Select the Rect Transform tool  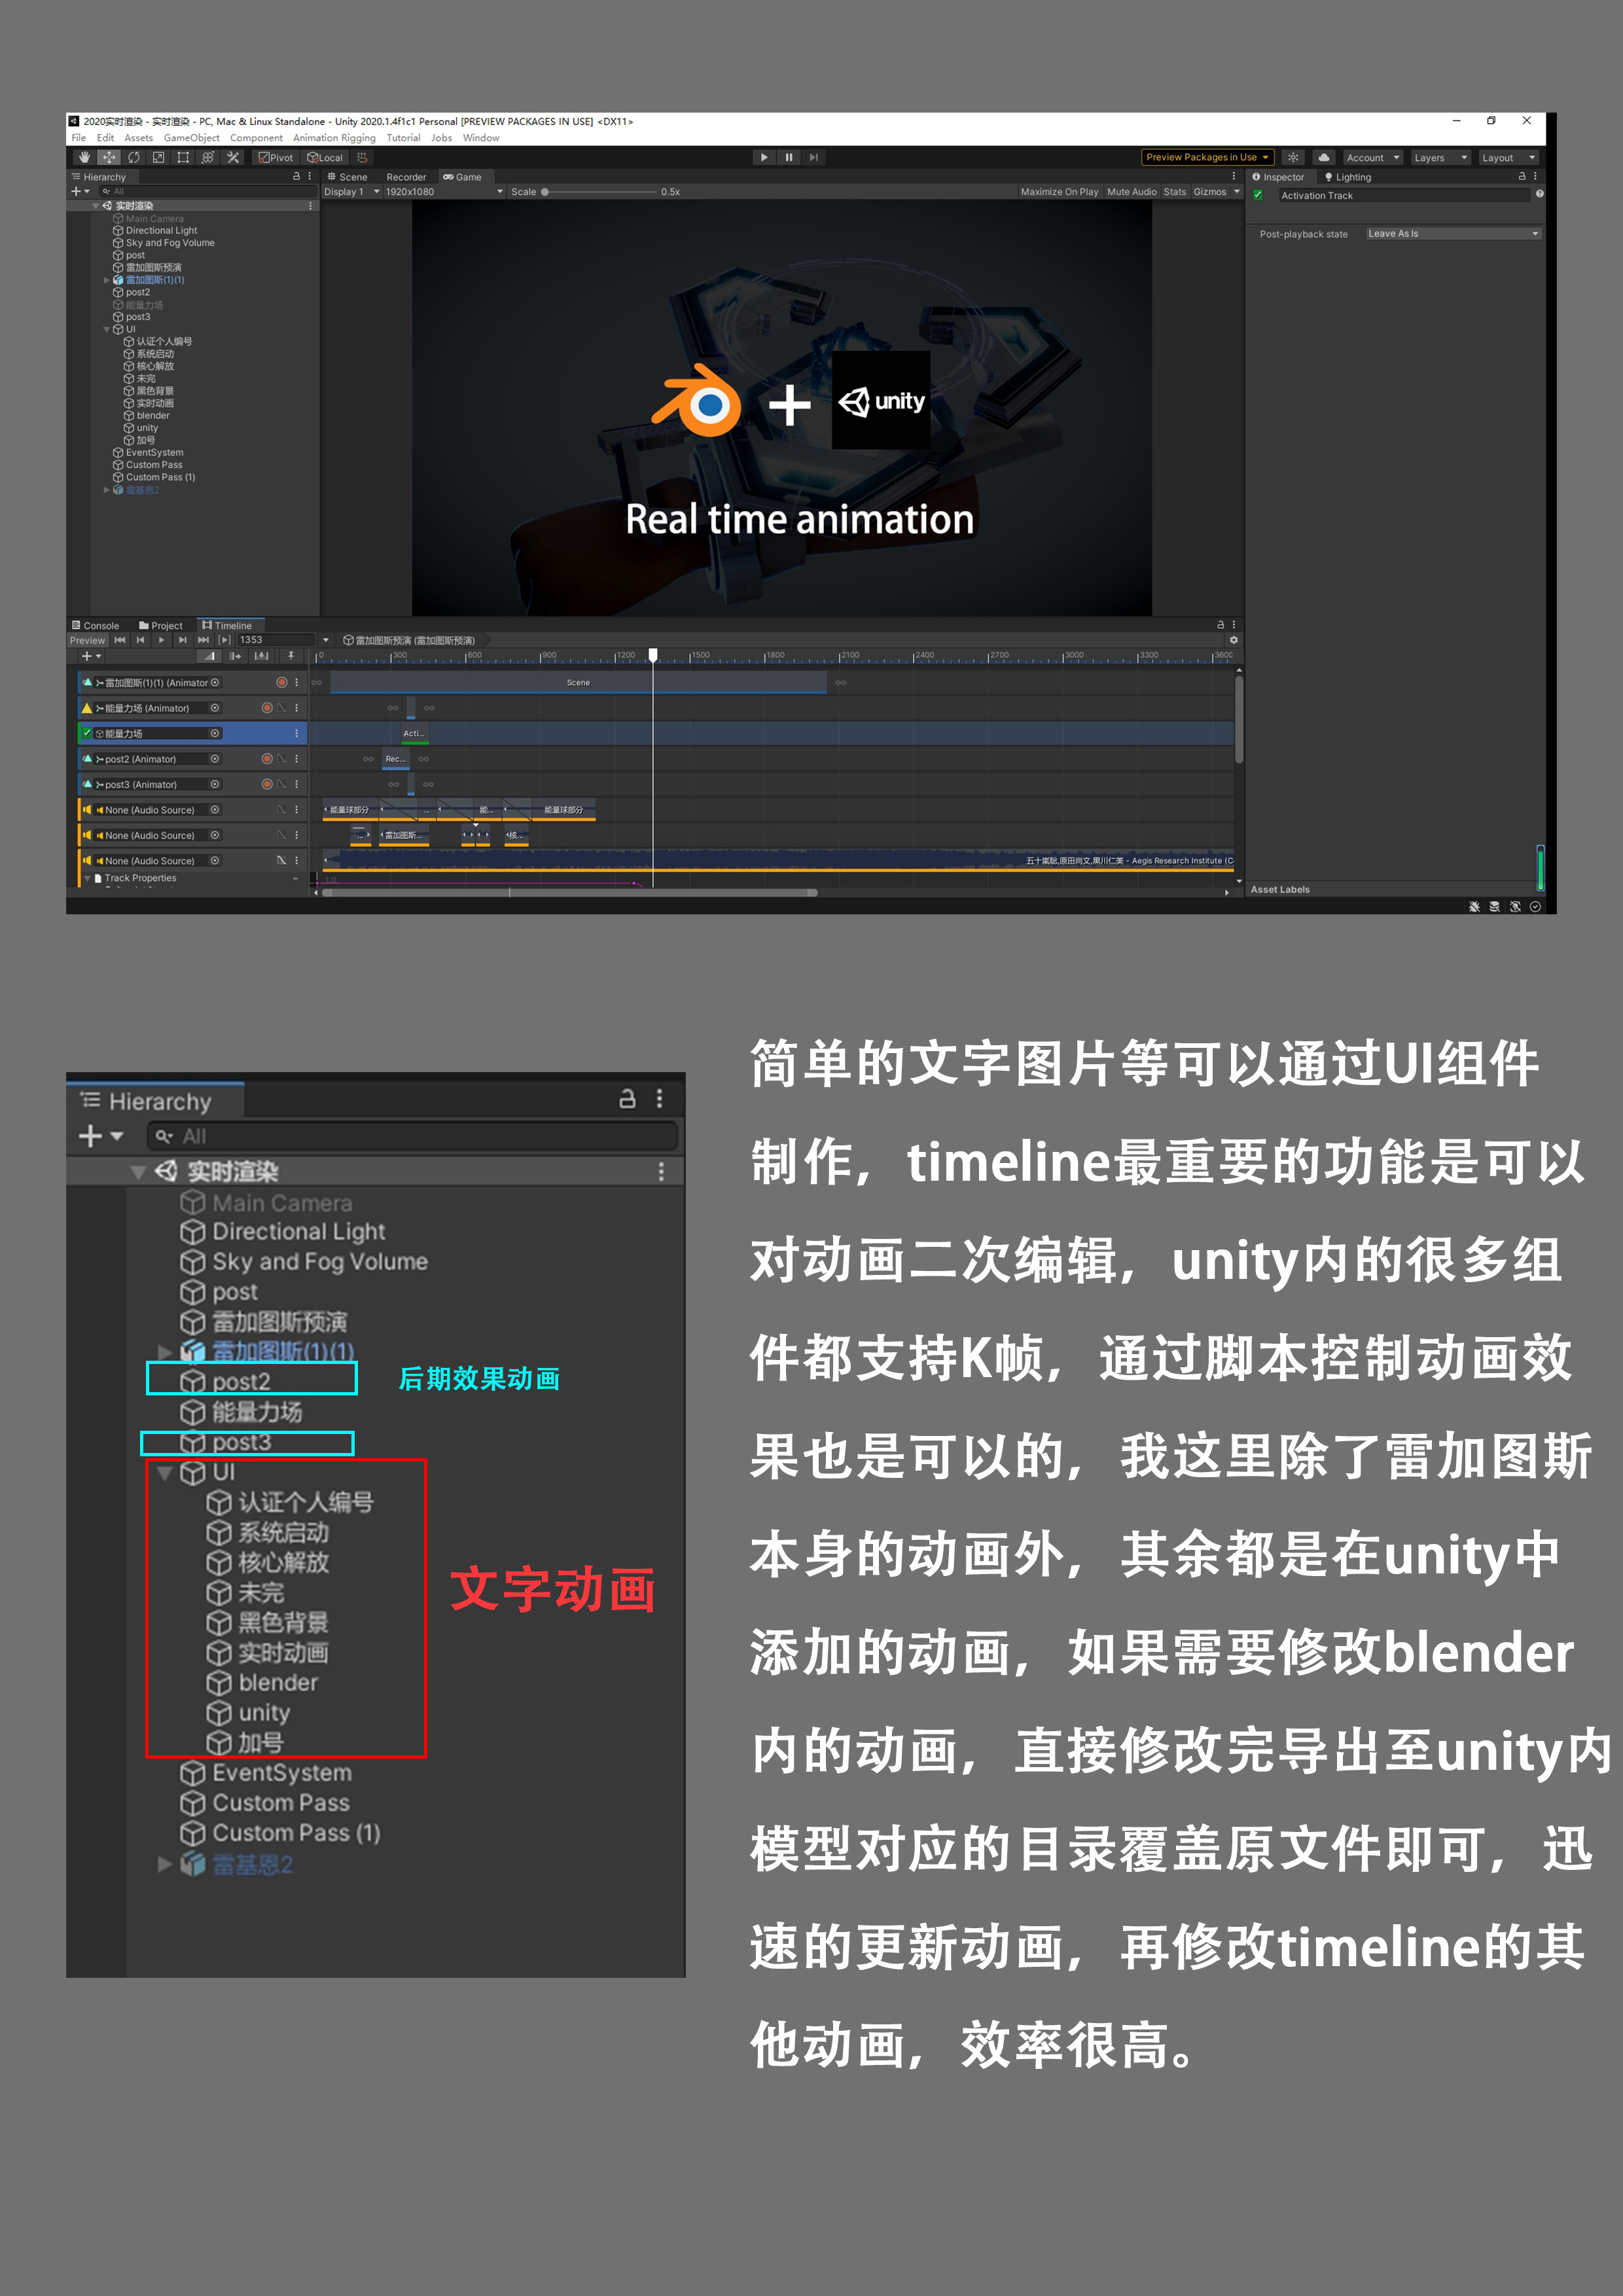coord(183,157)
